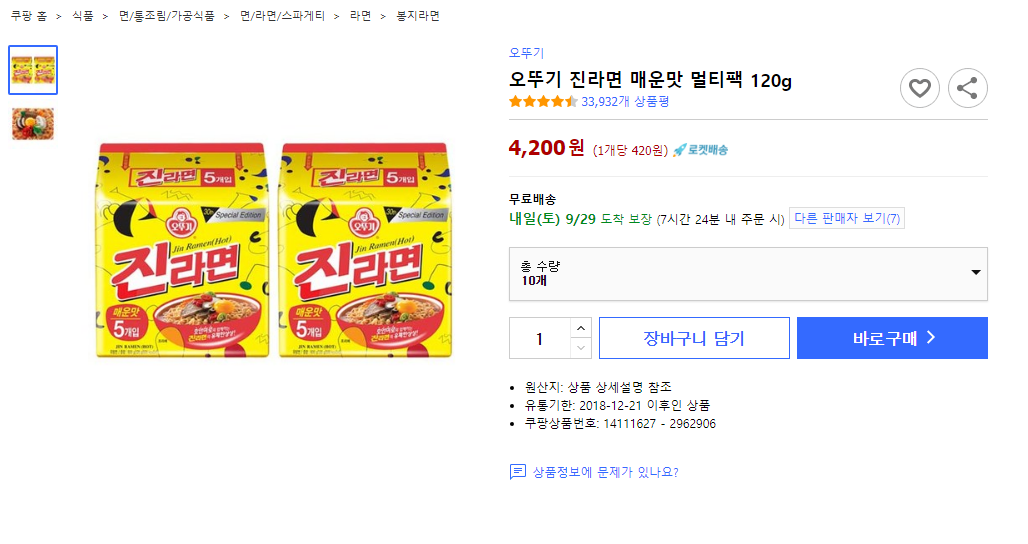Click the share icon button
Viewport: 1028px width, 544px height.
pyautogui.click(x=967, y=88)
